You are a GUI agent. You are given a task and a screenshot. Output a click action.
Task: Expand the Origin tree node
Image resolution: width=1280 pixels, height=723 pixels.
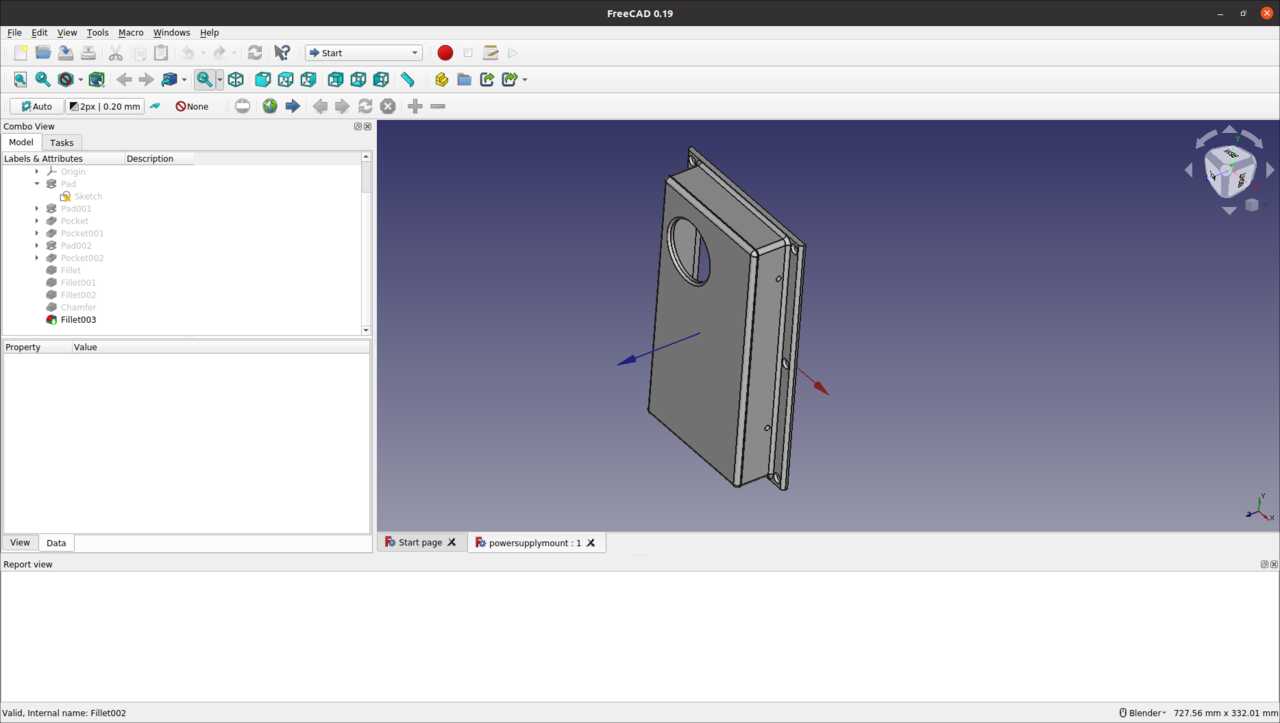(x=38, y=172)
